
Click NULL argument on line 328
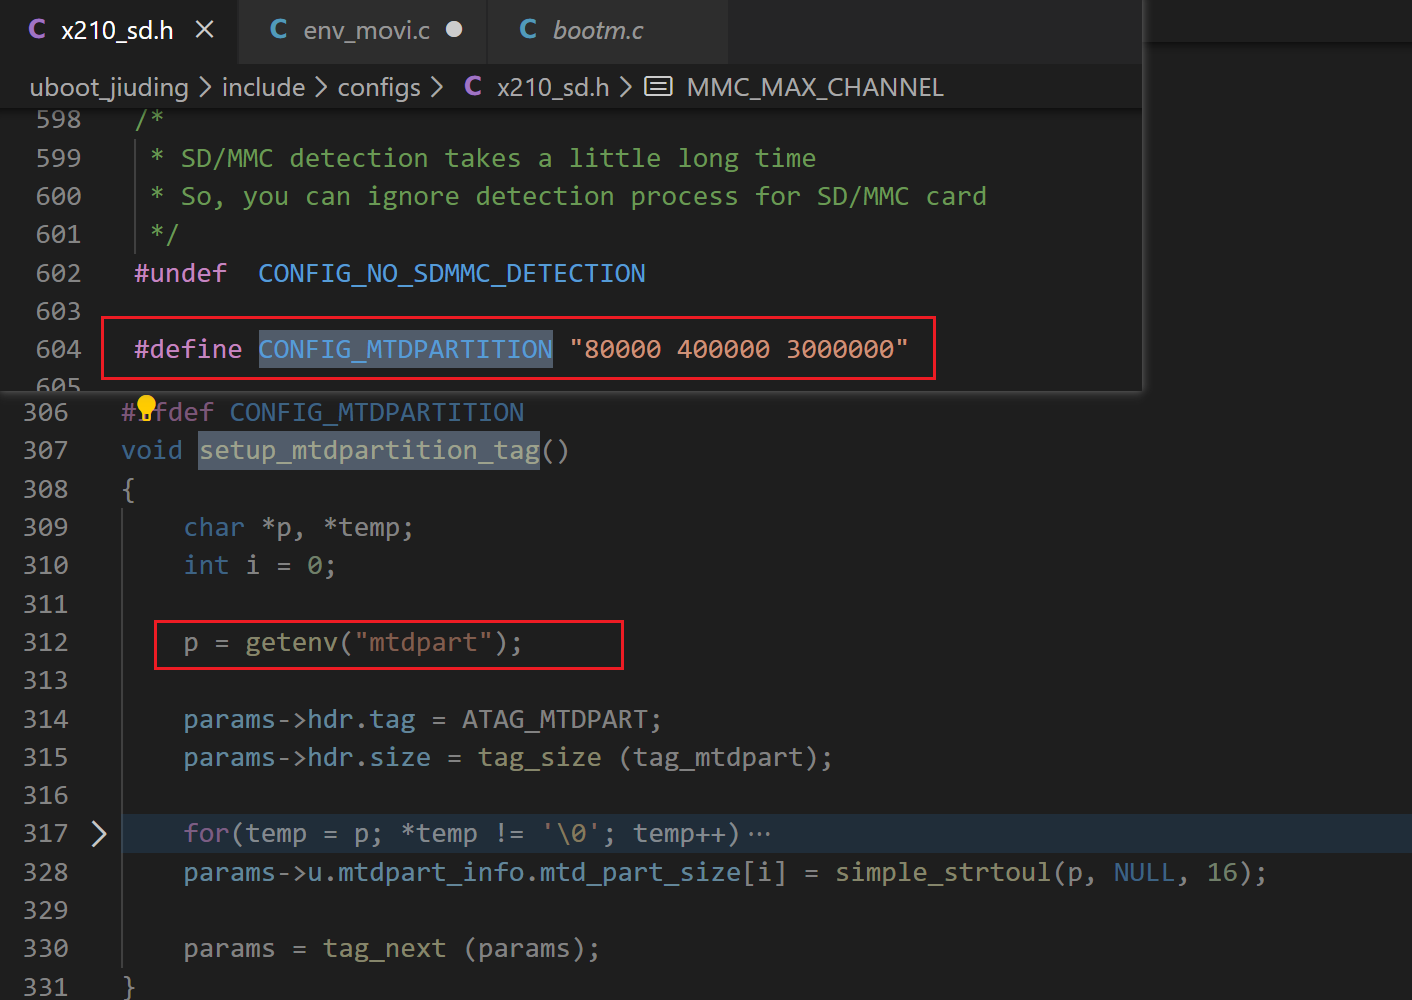1144,872
